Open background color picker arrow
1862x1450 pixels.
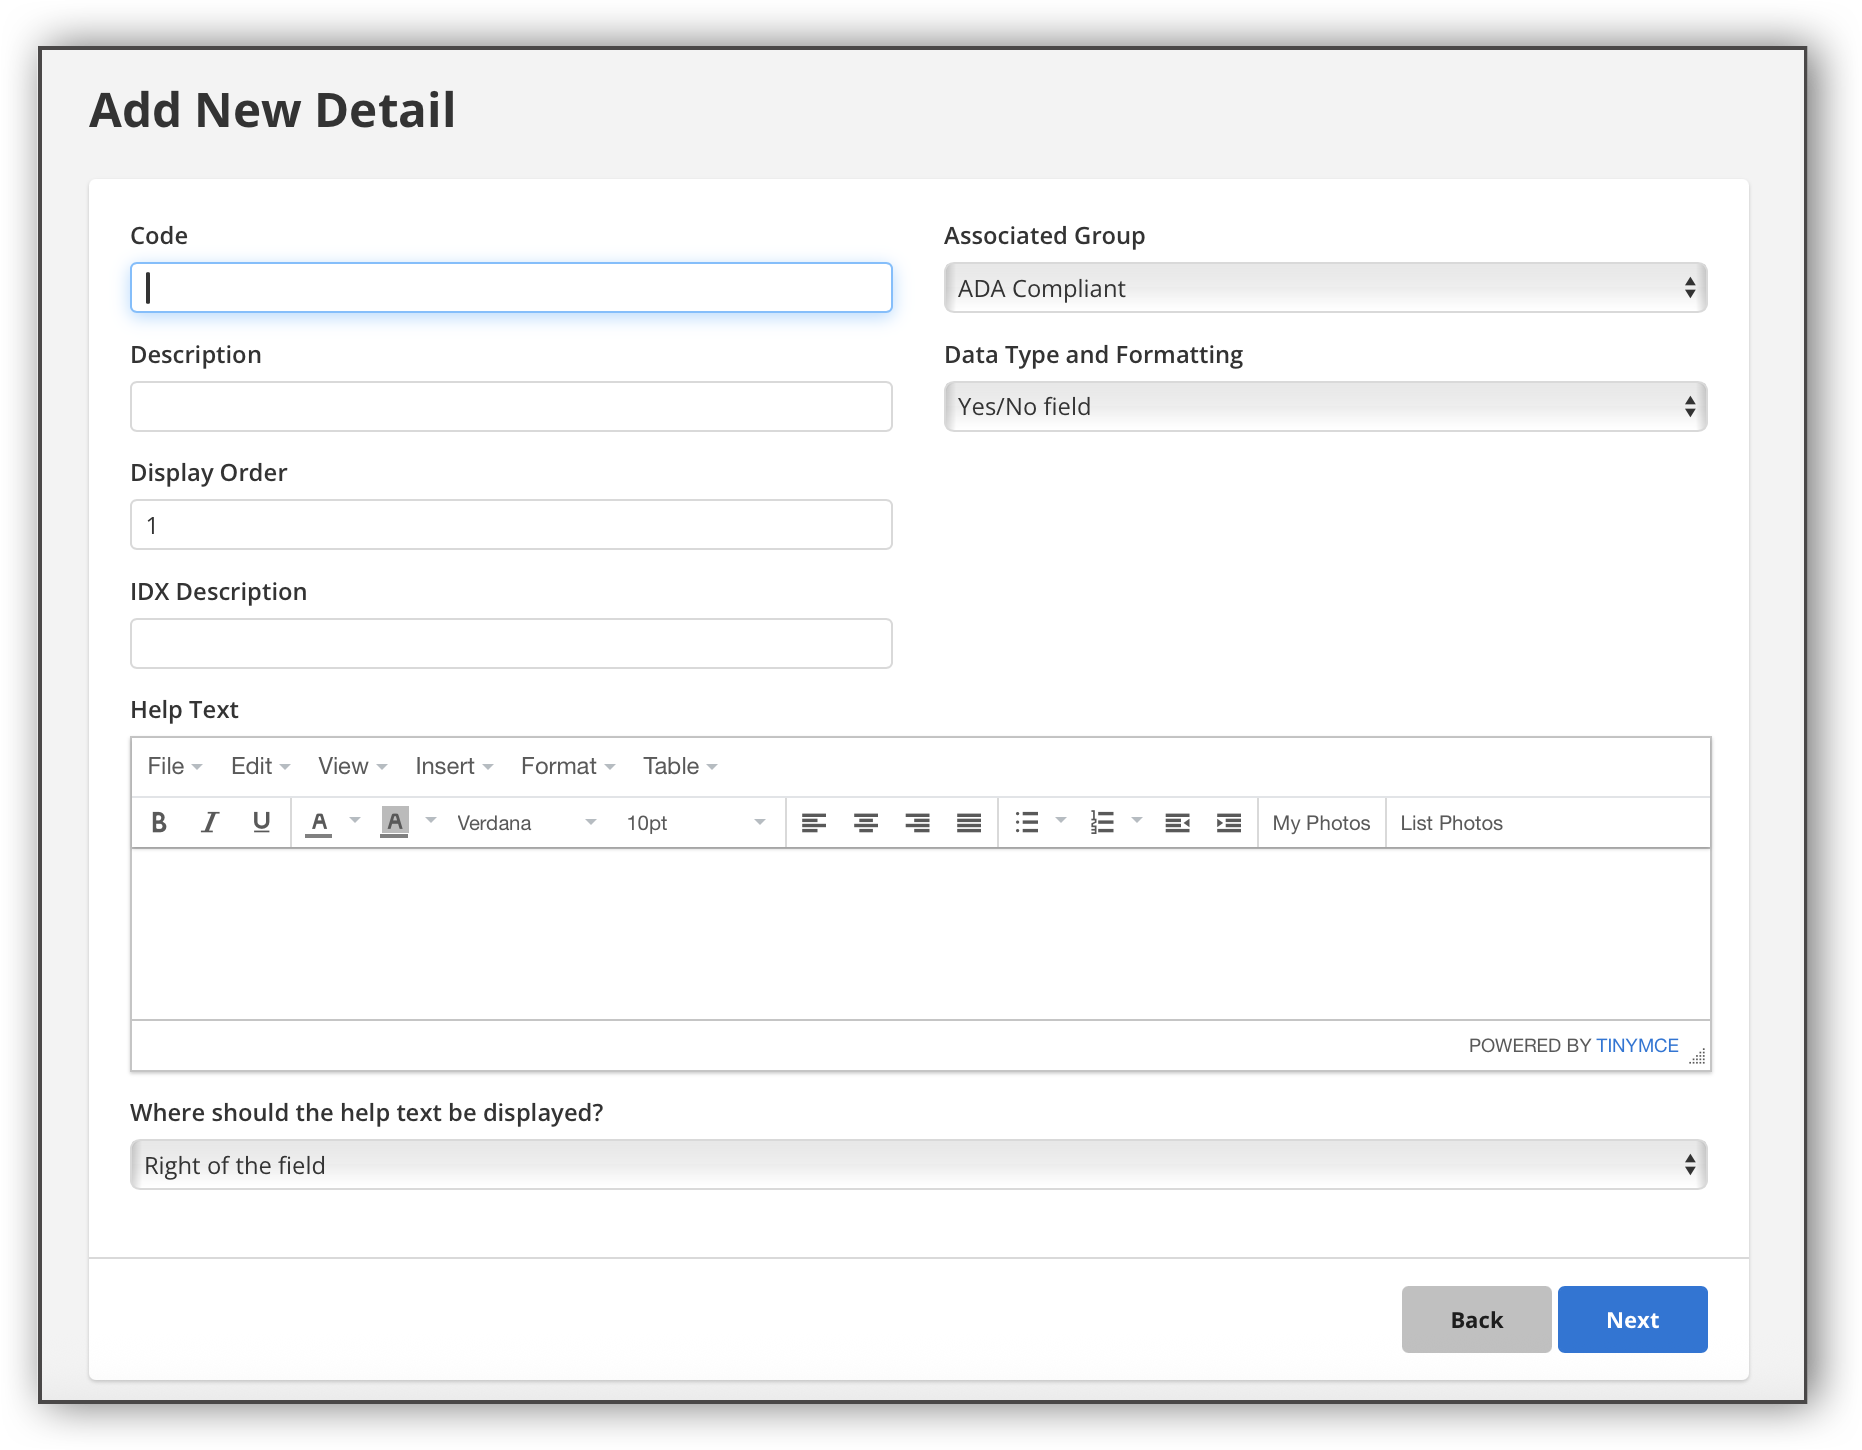click(x=431, y=822)
